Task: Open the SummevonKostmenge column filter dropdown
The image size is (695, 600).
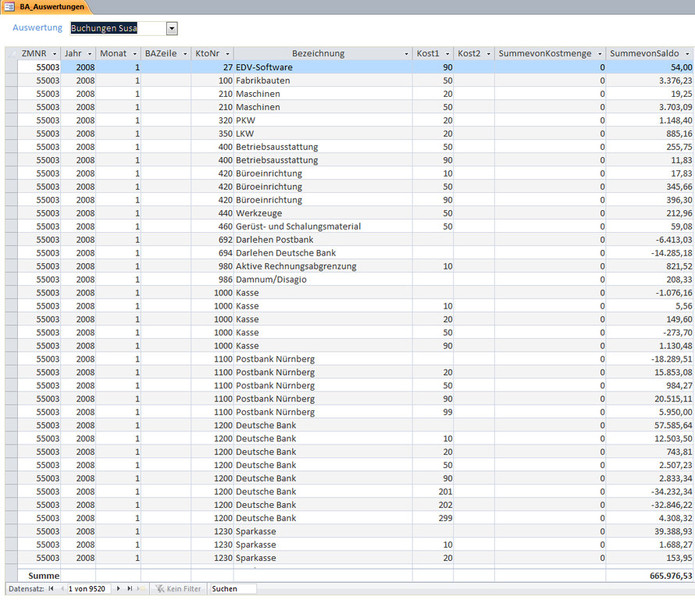Action: click(600, 54)
